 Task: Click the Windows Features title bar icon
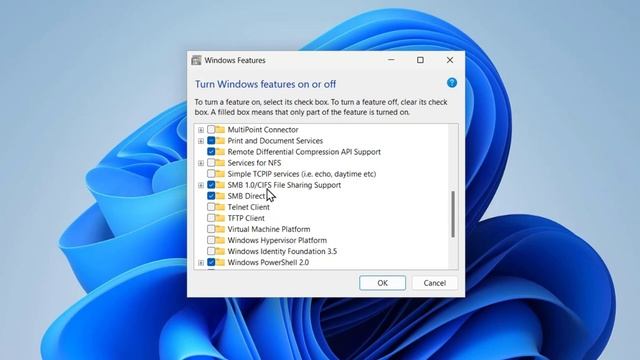[x=196, y=60]
